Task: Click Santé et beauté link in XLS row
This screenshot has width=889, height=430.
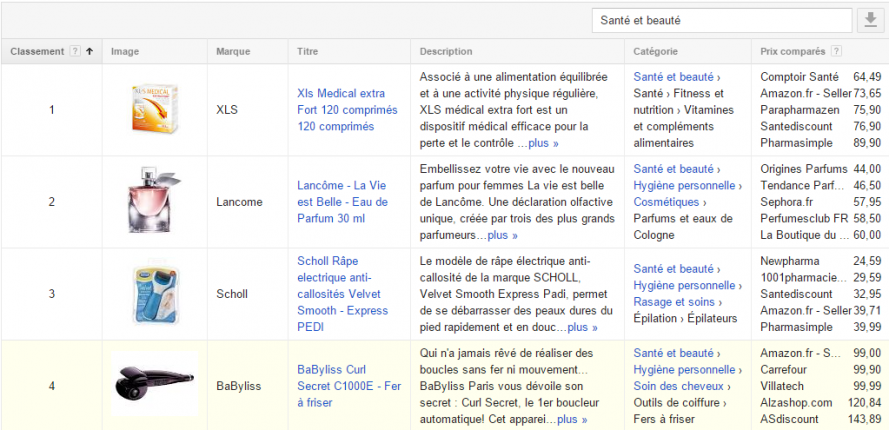Action: (x=673, y=77)
